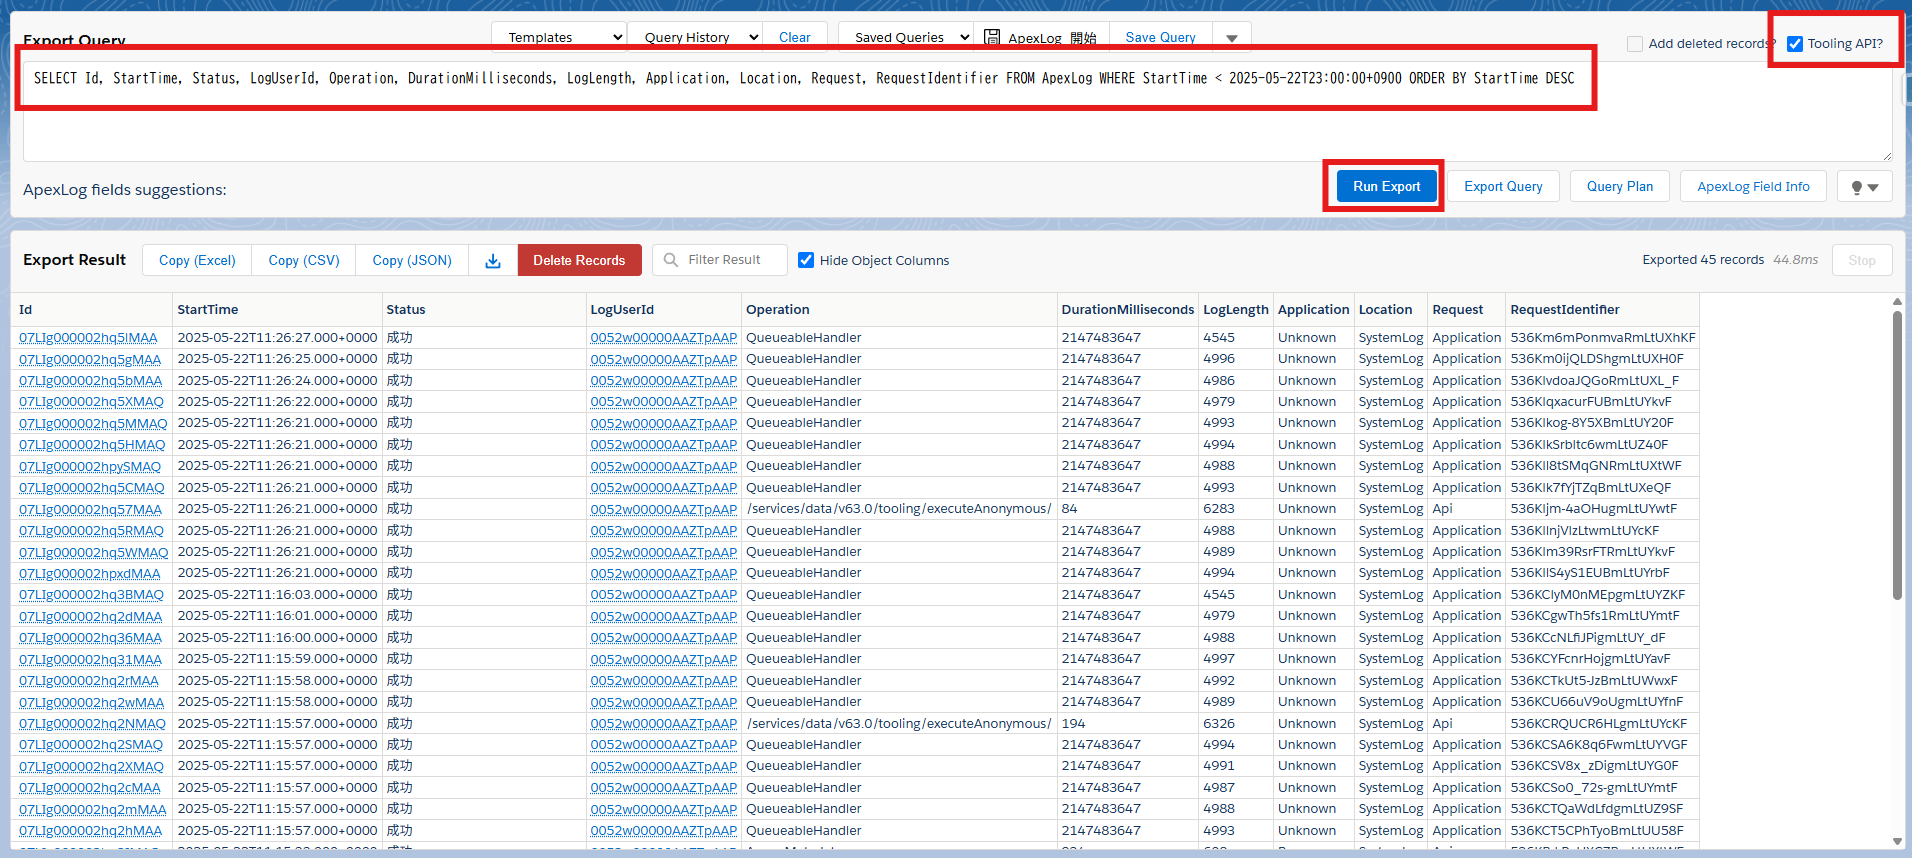Click the Status column header

tap(484, 310)
